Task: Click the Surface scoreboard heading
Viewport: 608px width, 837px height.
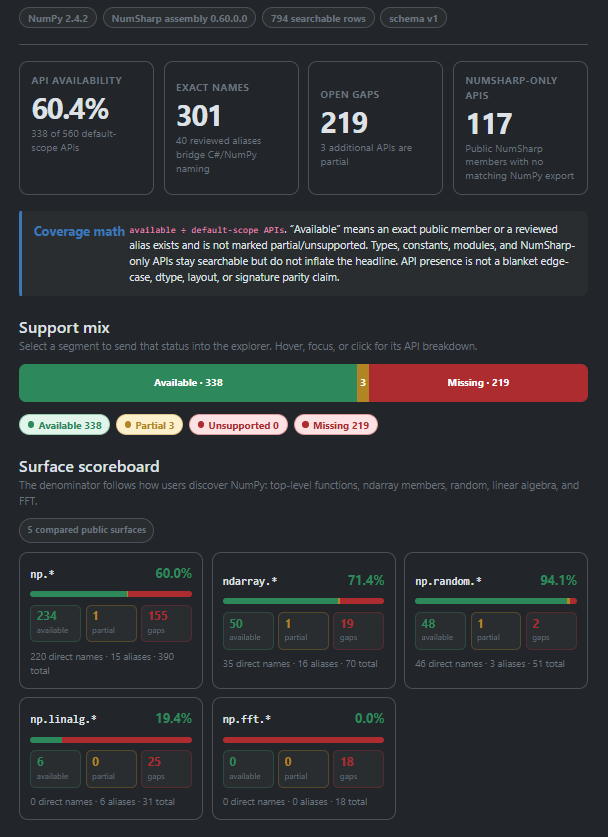Action: (89, 467)
